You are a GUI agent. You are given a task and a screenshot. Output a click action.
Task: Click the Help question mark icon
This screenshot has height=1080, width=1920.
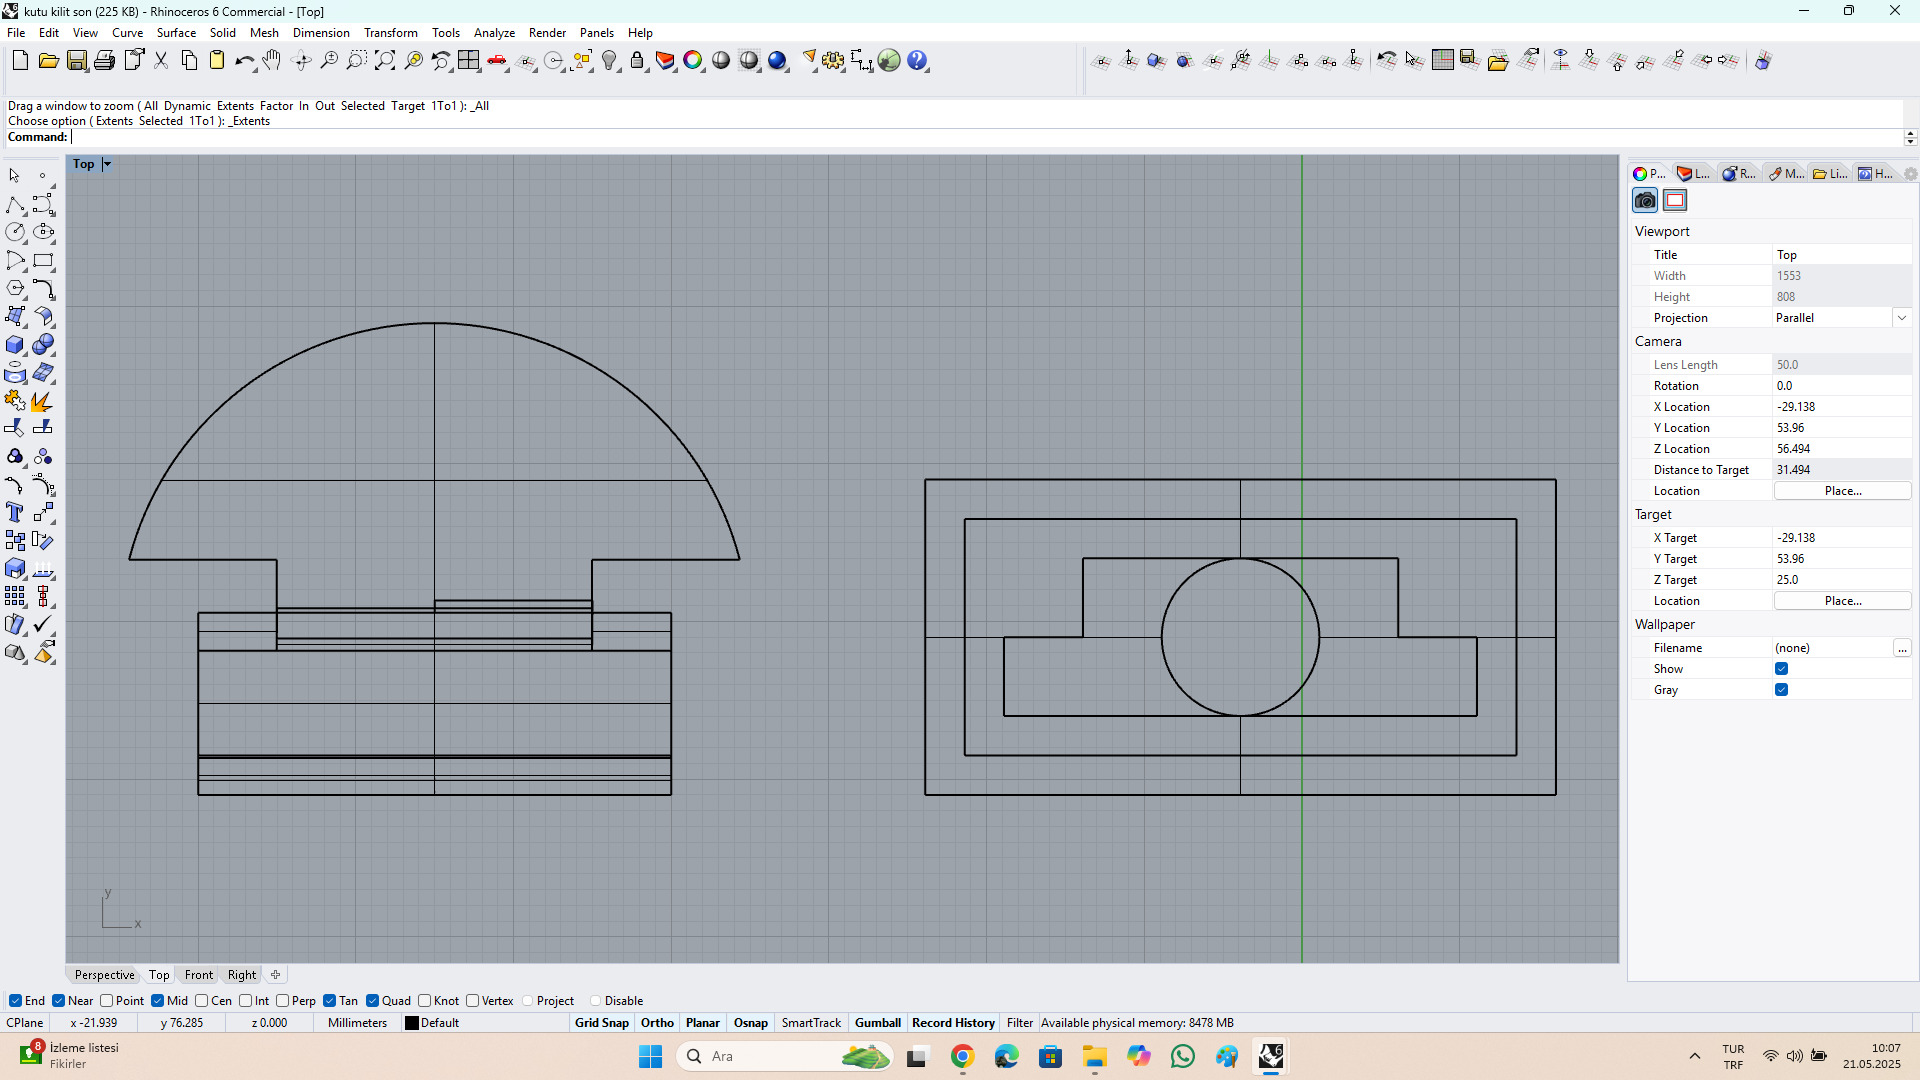(x=917, y=61)
